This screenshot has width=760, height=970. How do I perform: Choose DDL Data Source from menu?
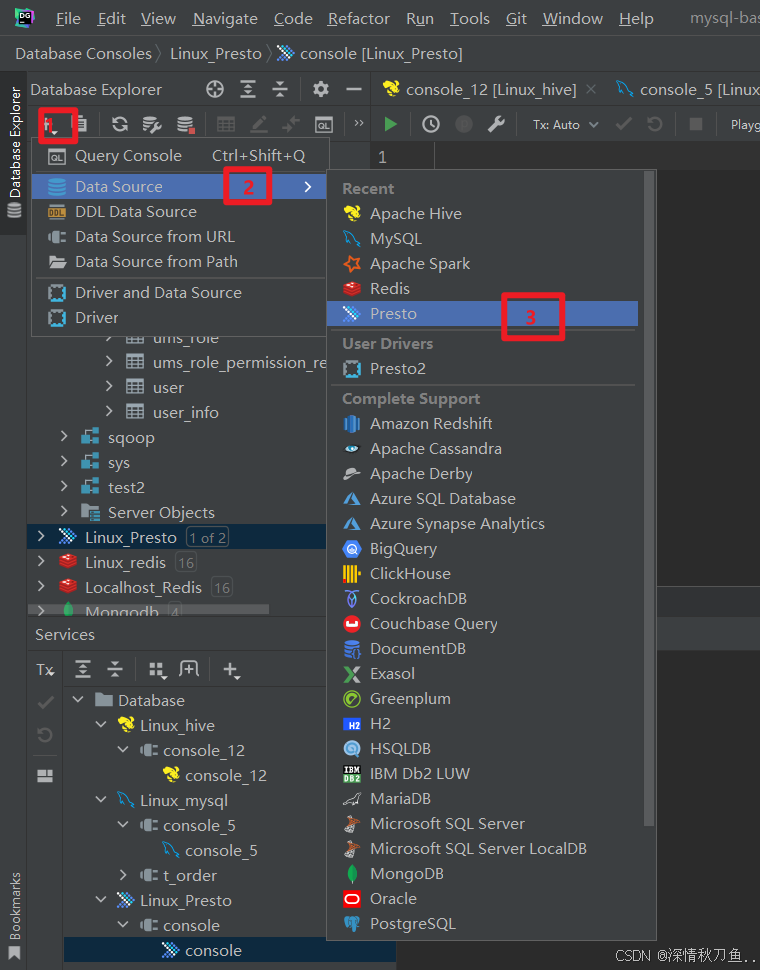coord(179,212)
